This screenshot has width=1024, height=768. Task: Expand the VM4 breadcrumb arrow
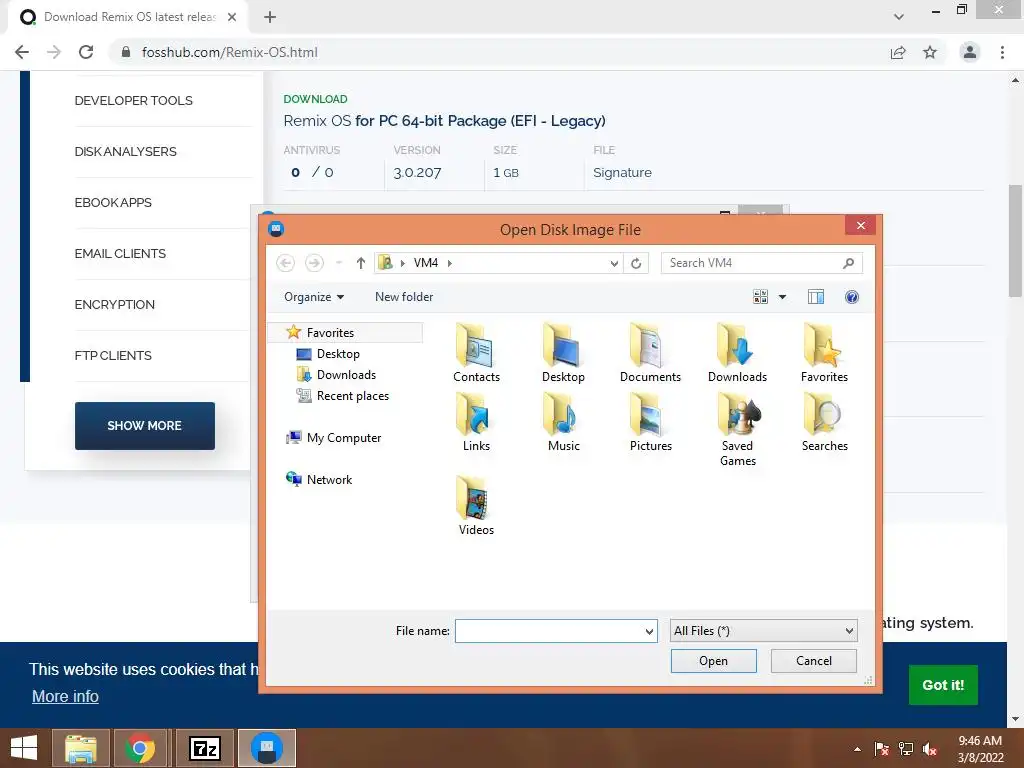point(449,263)
